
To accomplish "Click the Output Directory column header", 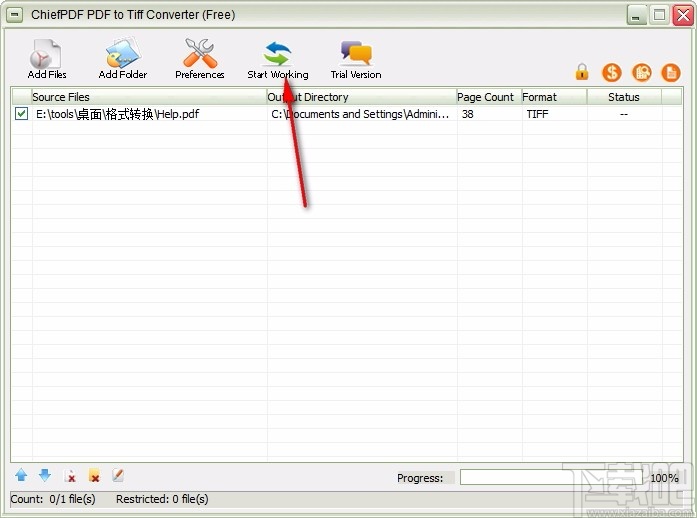I will [x=361, y=97].
